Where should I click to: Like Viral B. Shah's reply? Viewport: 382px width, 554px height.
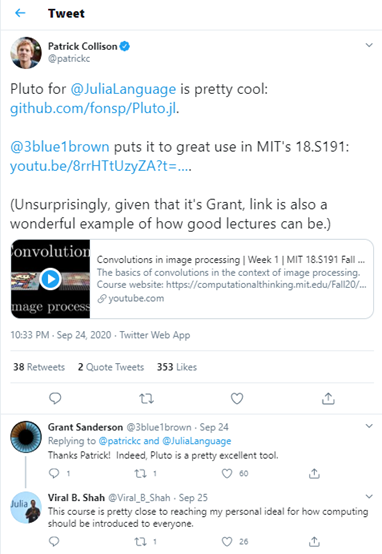[x=227, y=541]
